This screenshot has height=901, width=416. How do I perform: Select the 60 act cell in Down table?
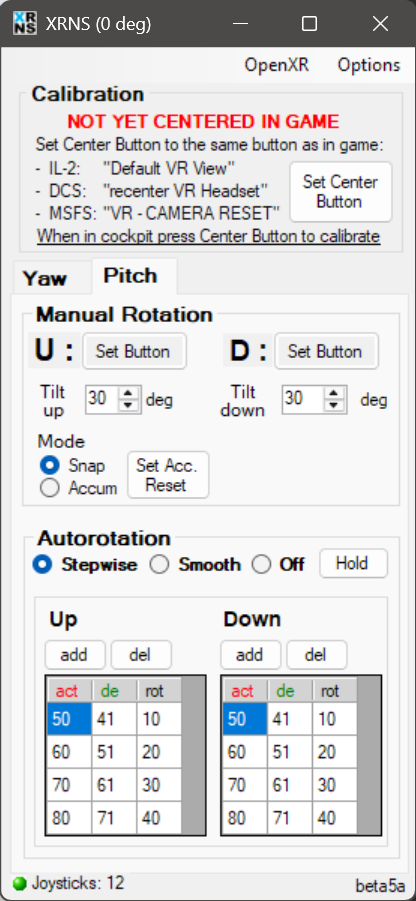tap(244, 752)
